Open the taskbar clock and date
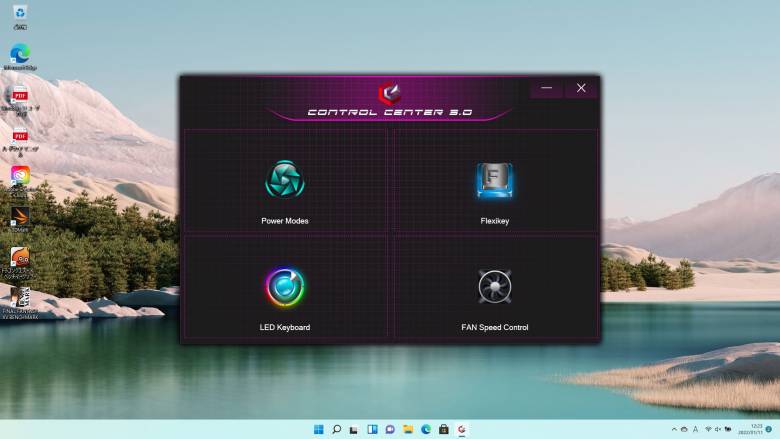 (750, 430)
